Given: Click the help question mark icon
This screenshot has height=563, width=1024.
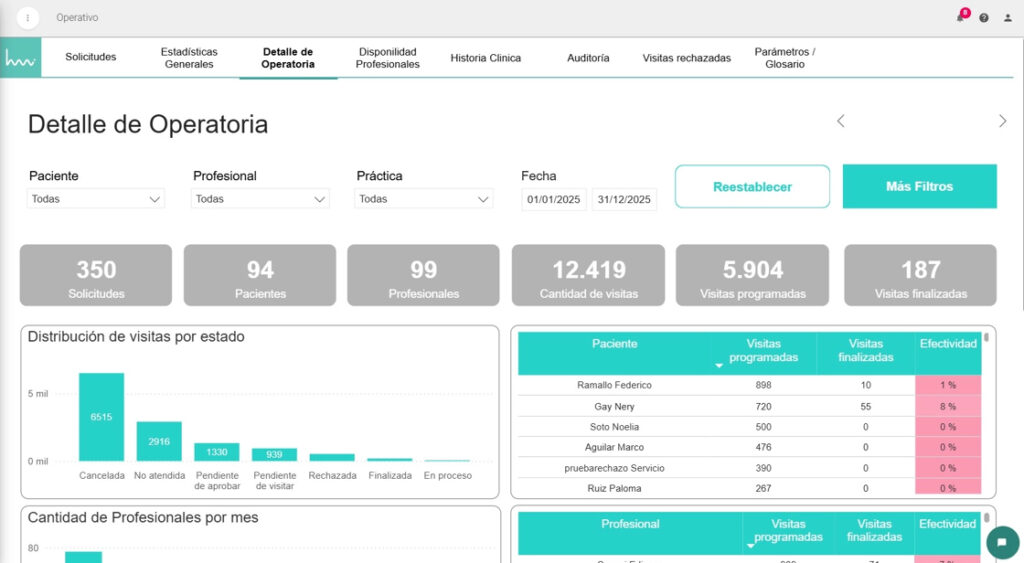Looking at the screenshot, I should (x=984, y=18).
